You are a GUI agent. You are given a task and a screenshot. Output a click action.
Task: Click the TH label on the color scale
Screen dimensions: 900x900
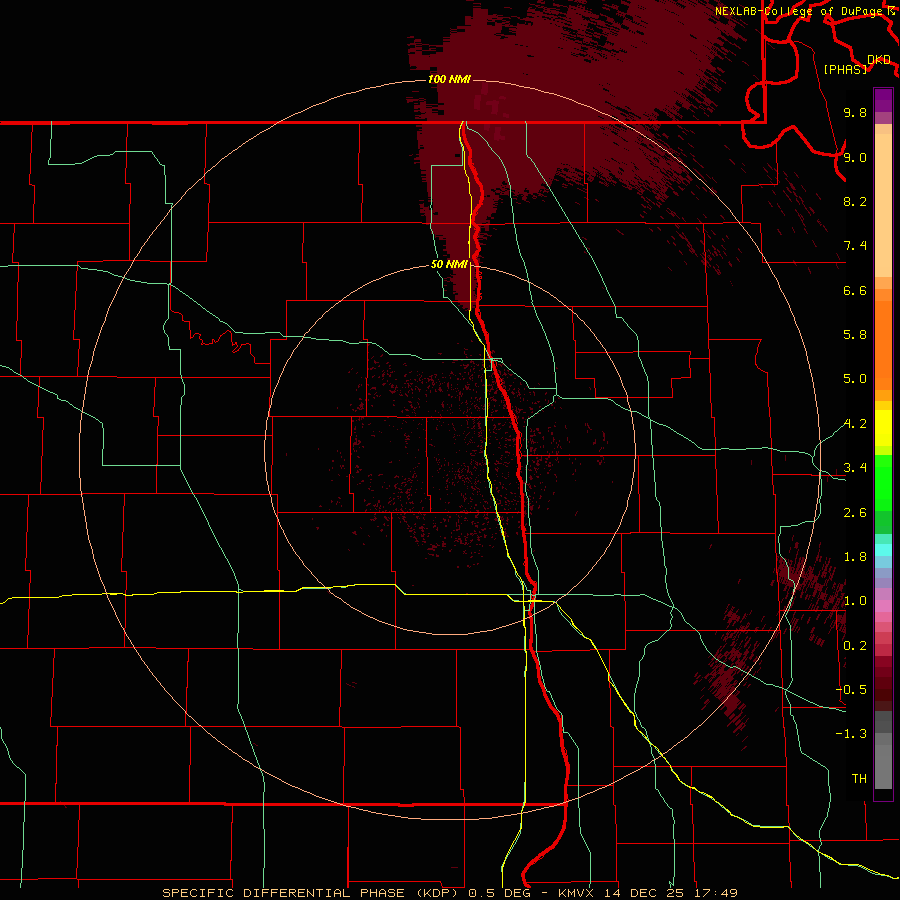tap(859, 779)
